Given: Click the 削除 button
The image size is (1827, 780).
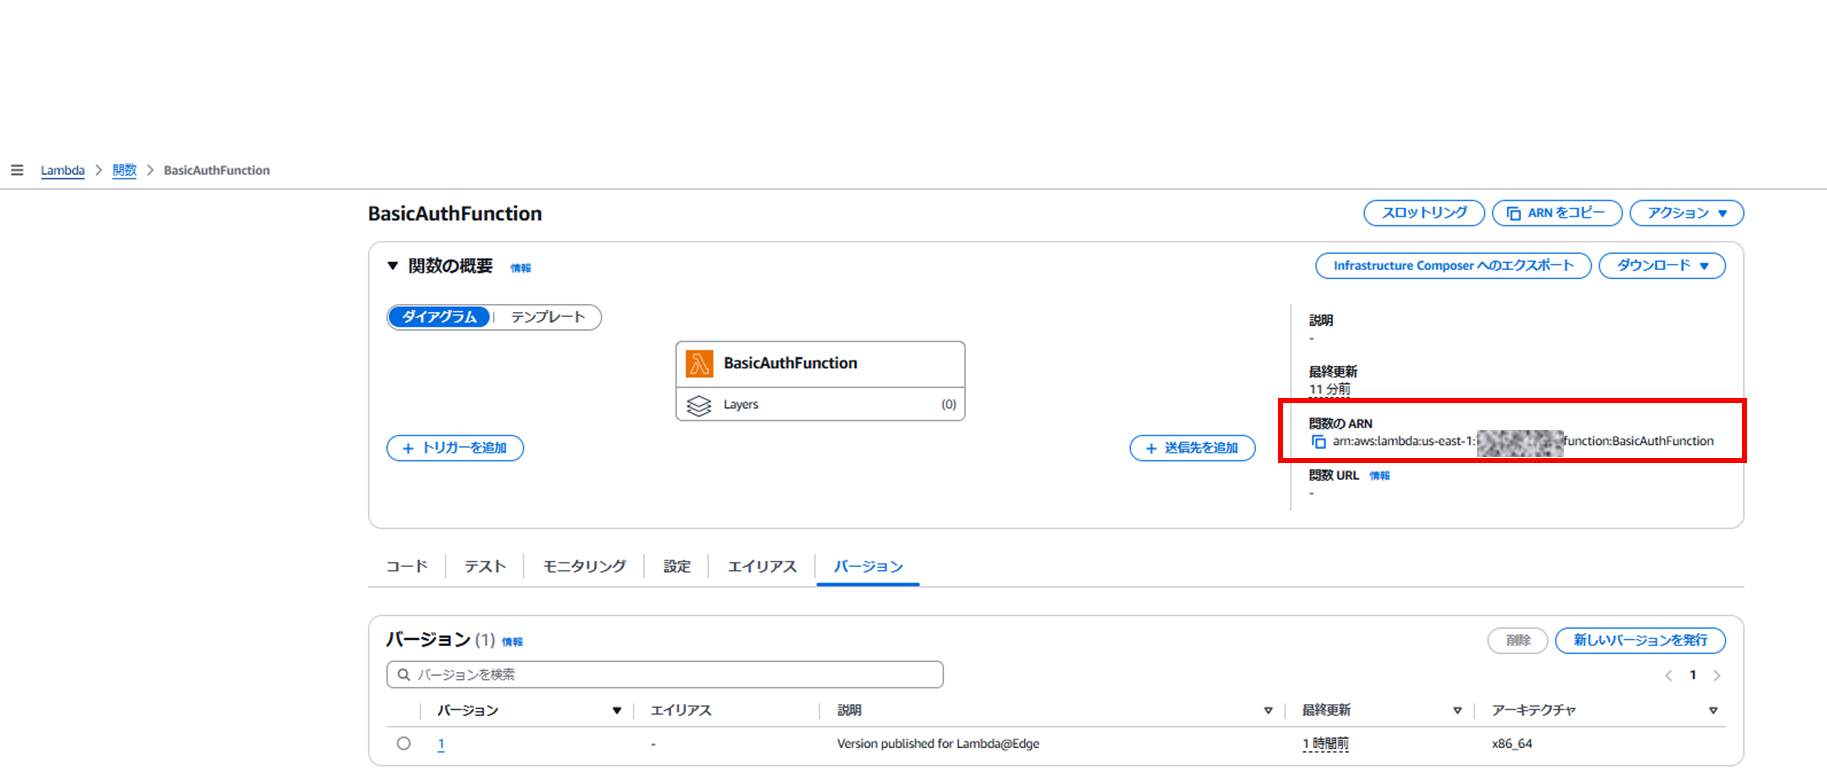Looking at the screenshot, I should click(x=1518, y=640).
